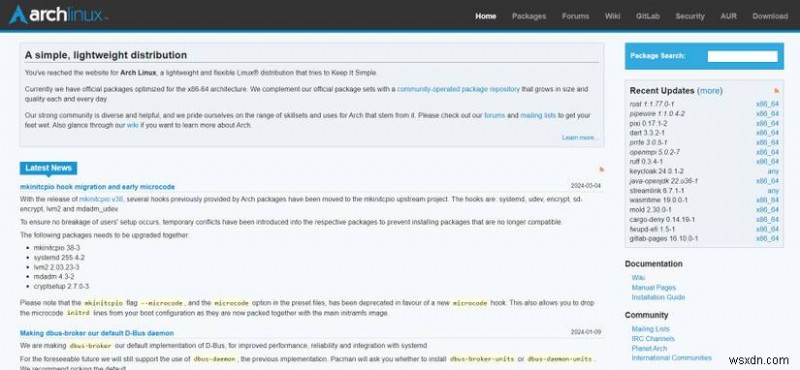
Task: Open the Latest News RSS feed icon
Action: (601, 169)
